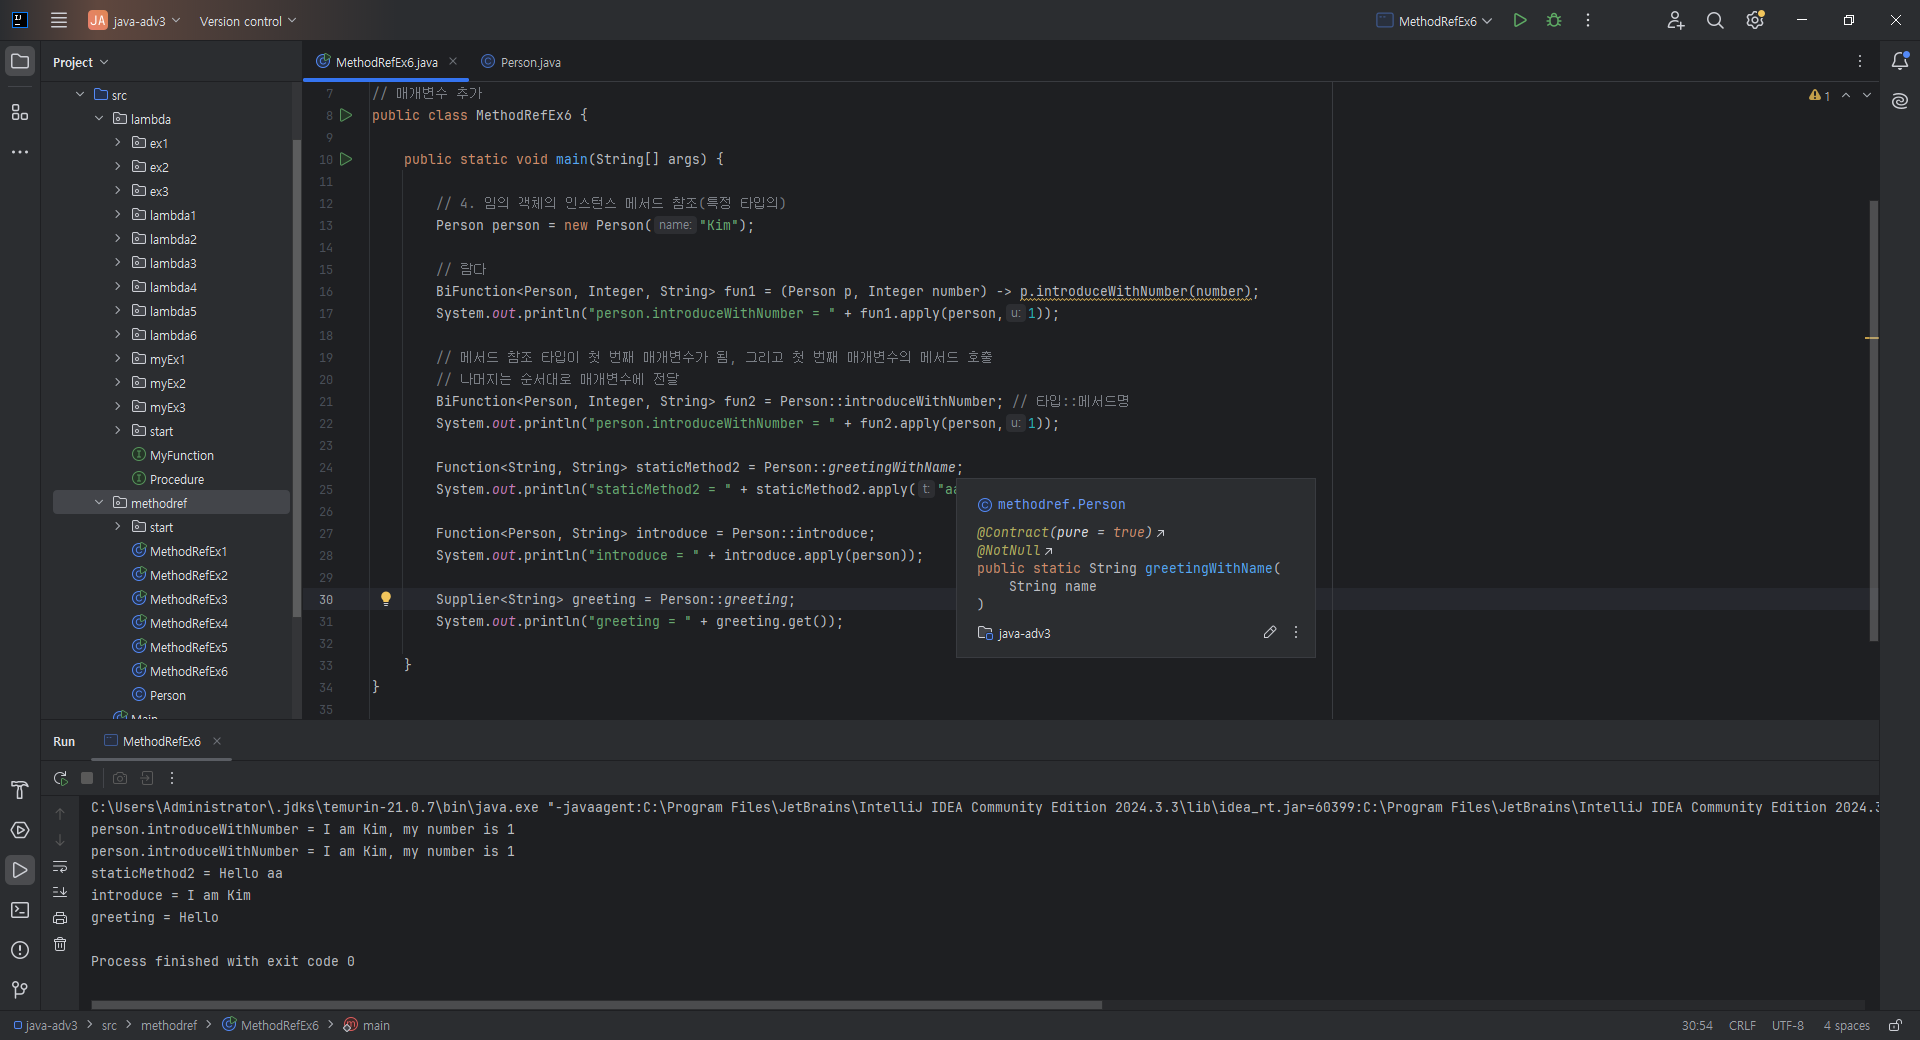
Task: Click the warnings indicator in editor
Action: click(x=1819, y=95)
